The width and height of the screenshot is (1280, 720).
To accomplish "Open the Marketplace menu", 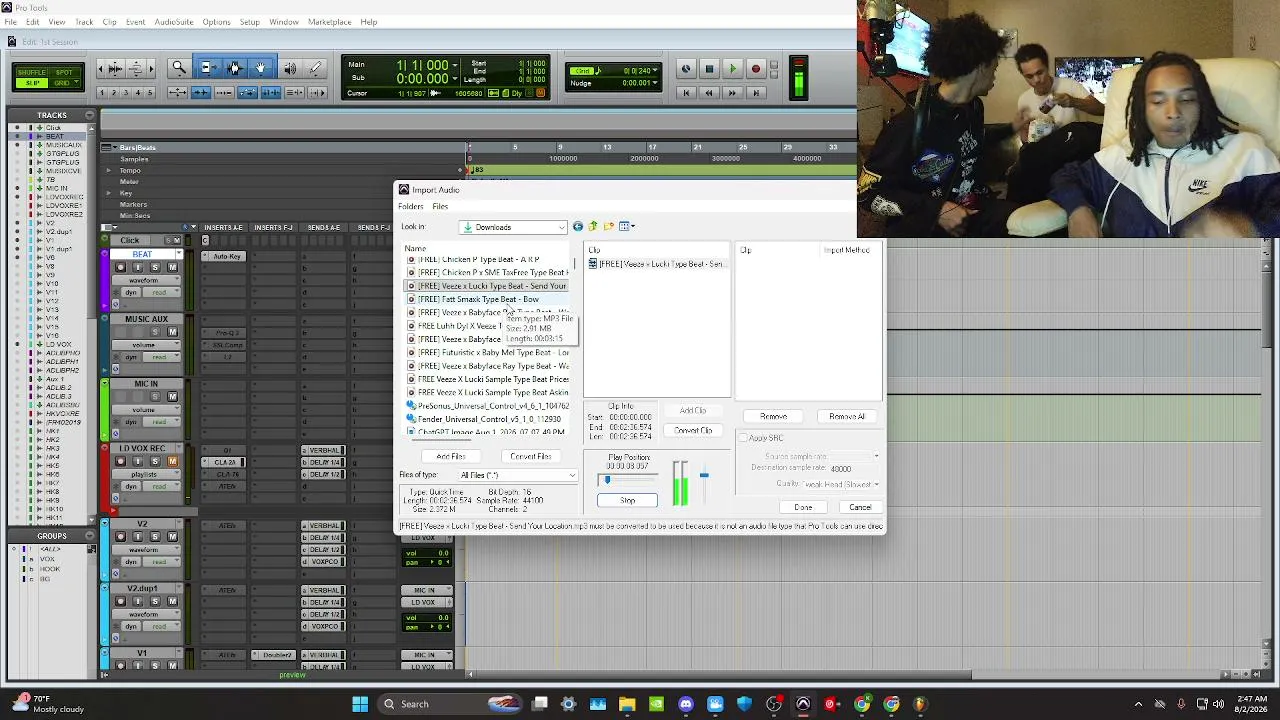I will 329,22.
